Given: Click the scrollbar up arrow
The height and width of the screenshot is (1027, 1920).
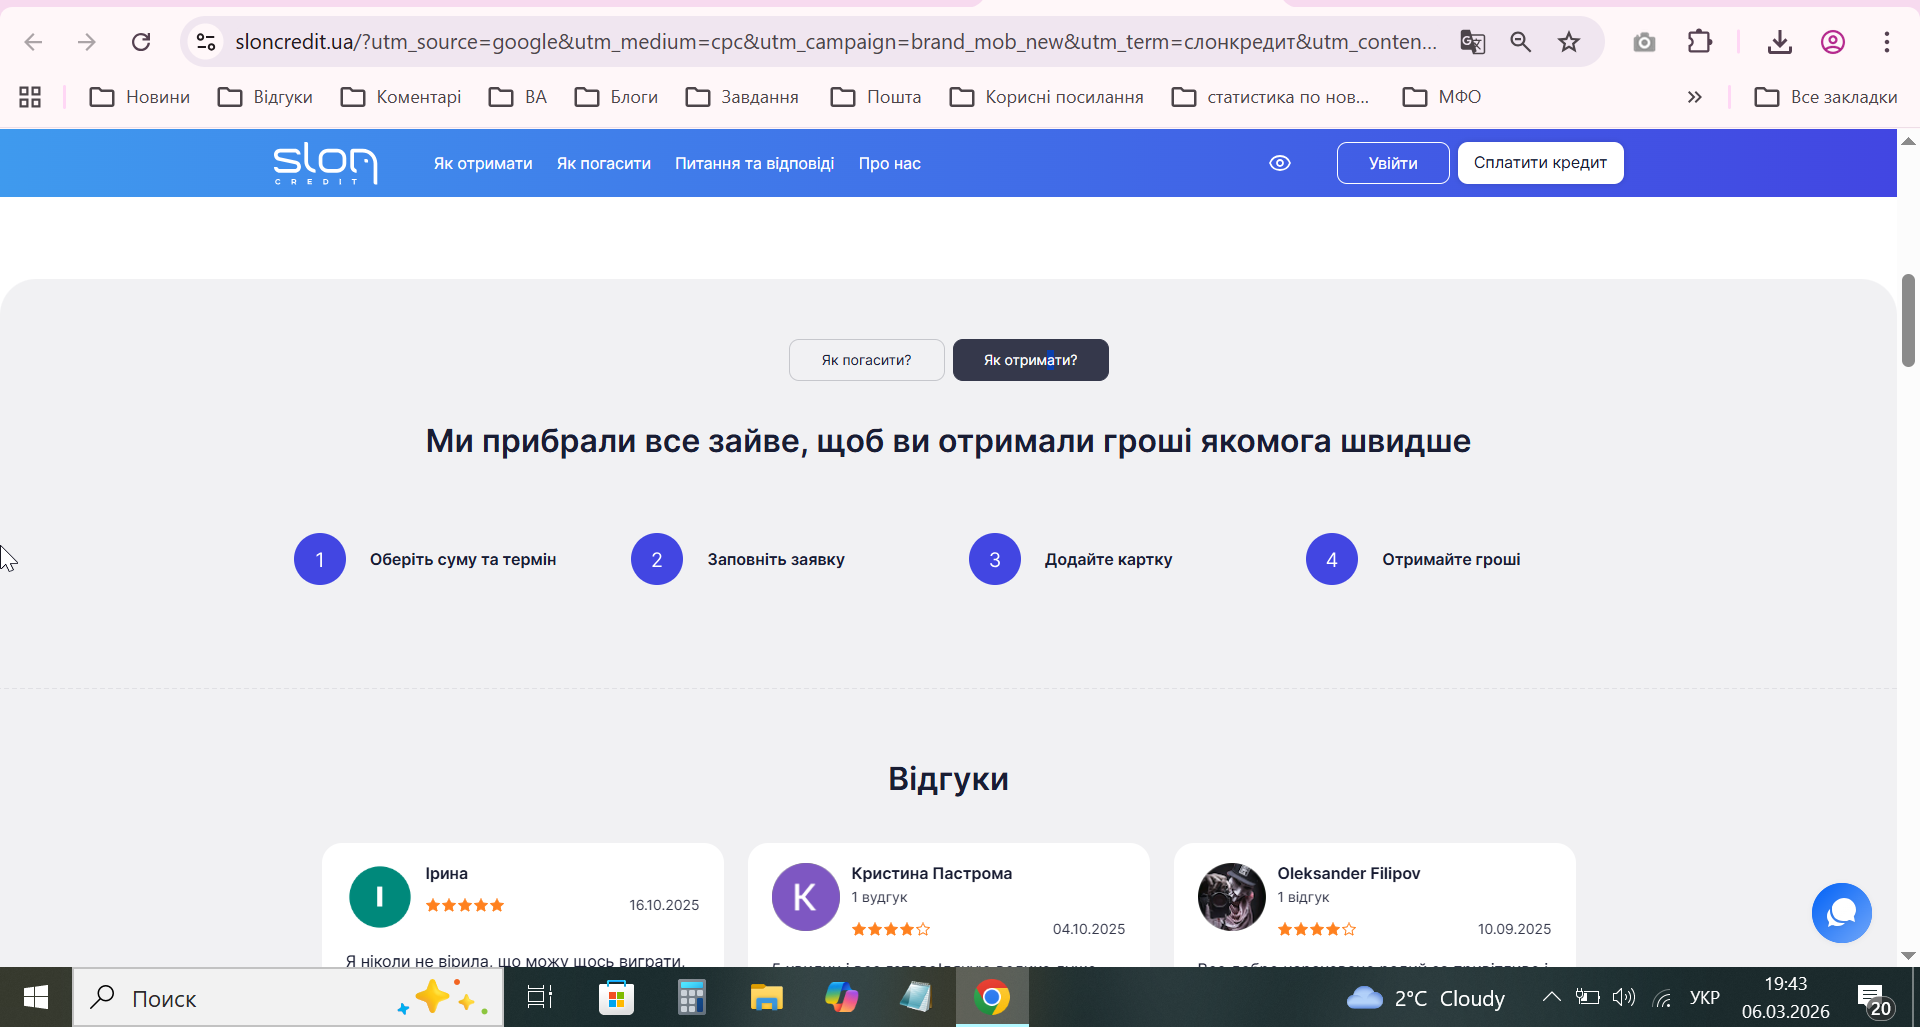Looking at the screenshot, I should coord(1908,141).
